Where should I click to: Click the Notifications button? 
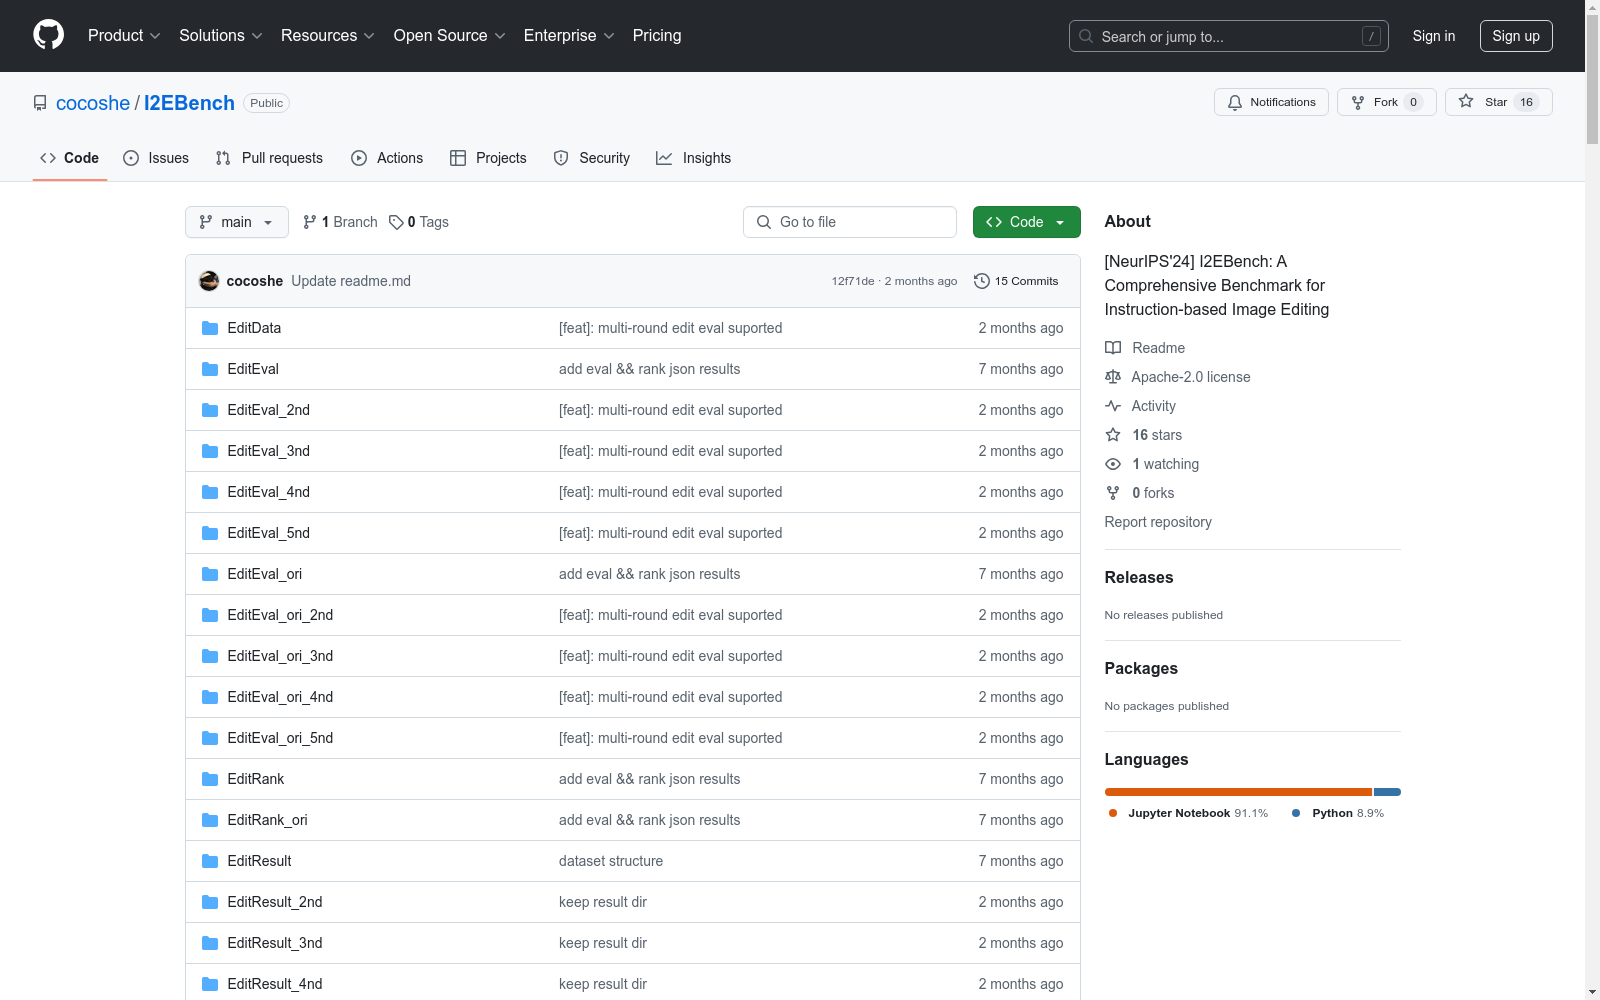tap(1271, 102)
